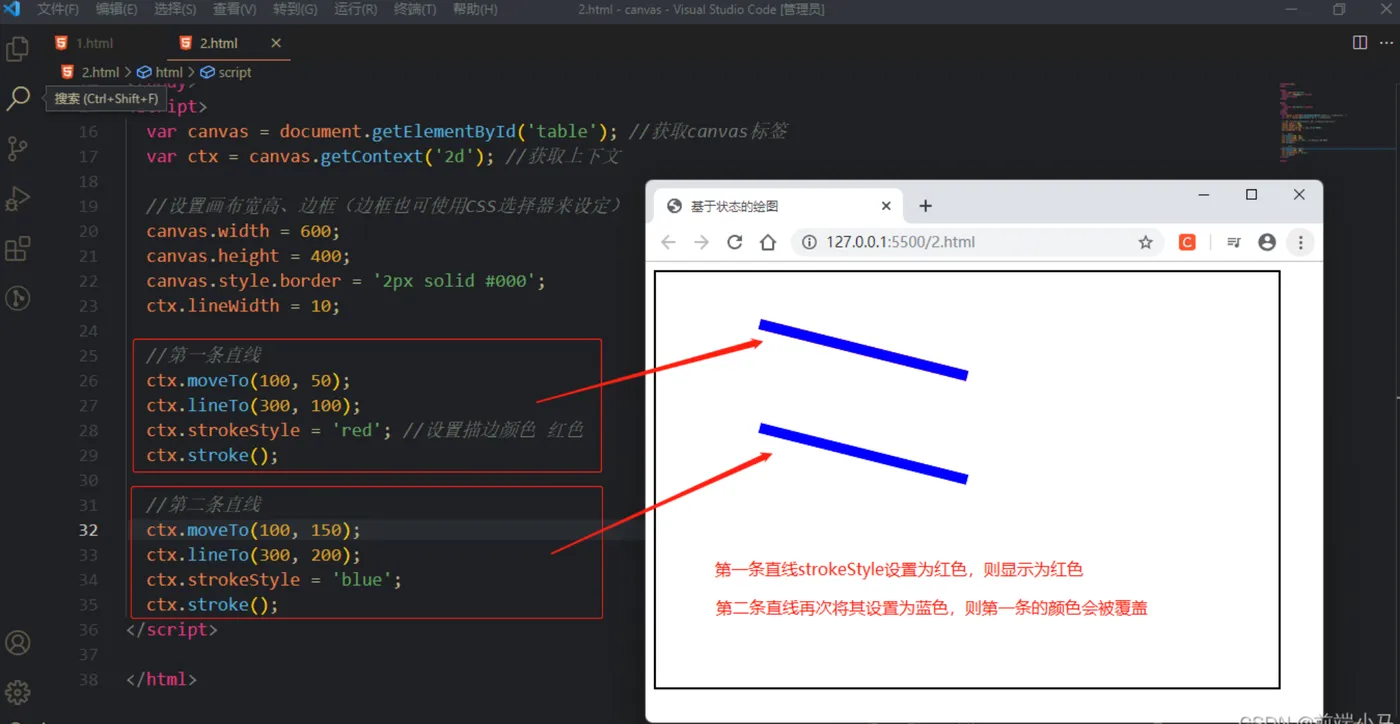Screen dimensions: 1400x724
Task: Click the browser Forward arrow
Action: (702, 242)
